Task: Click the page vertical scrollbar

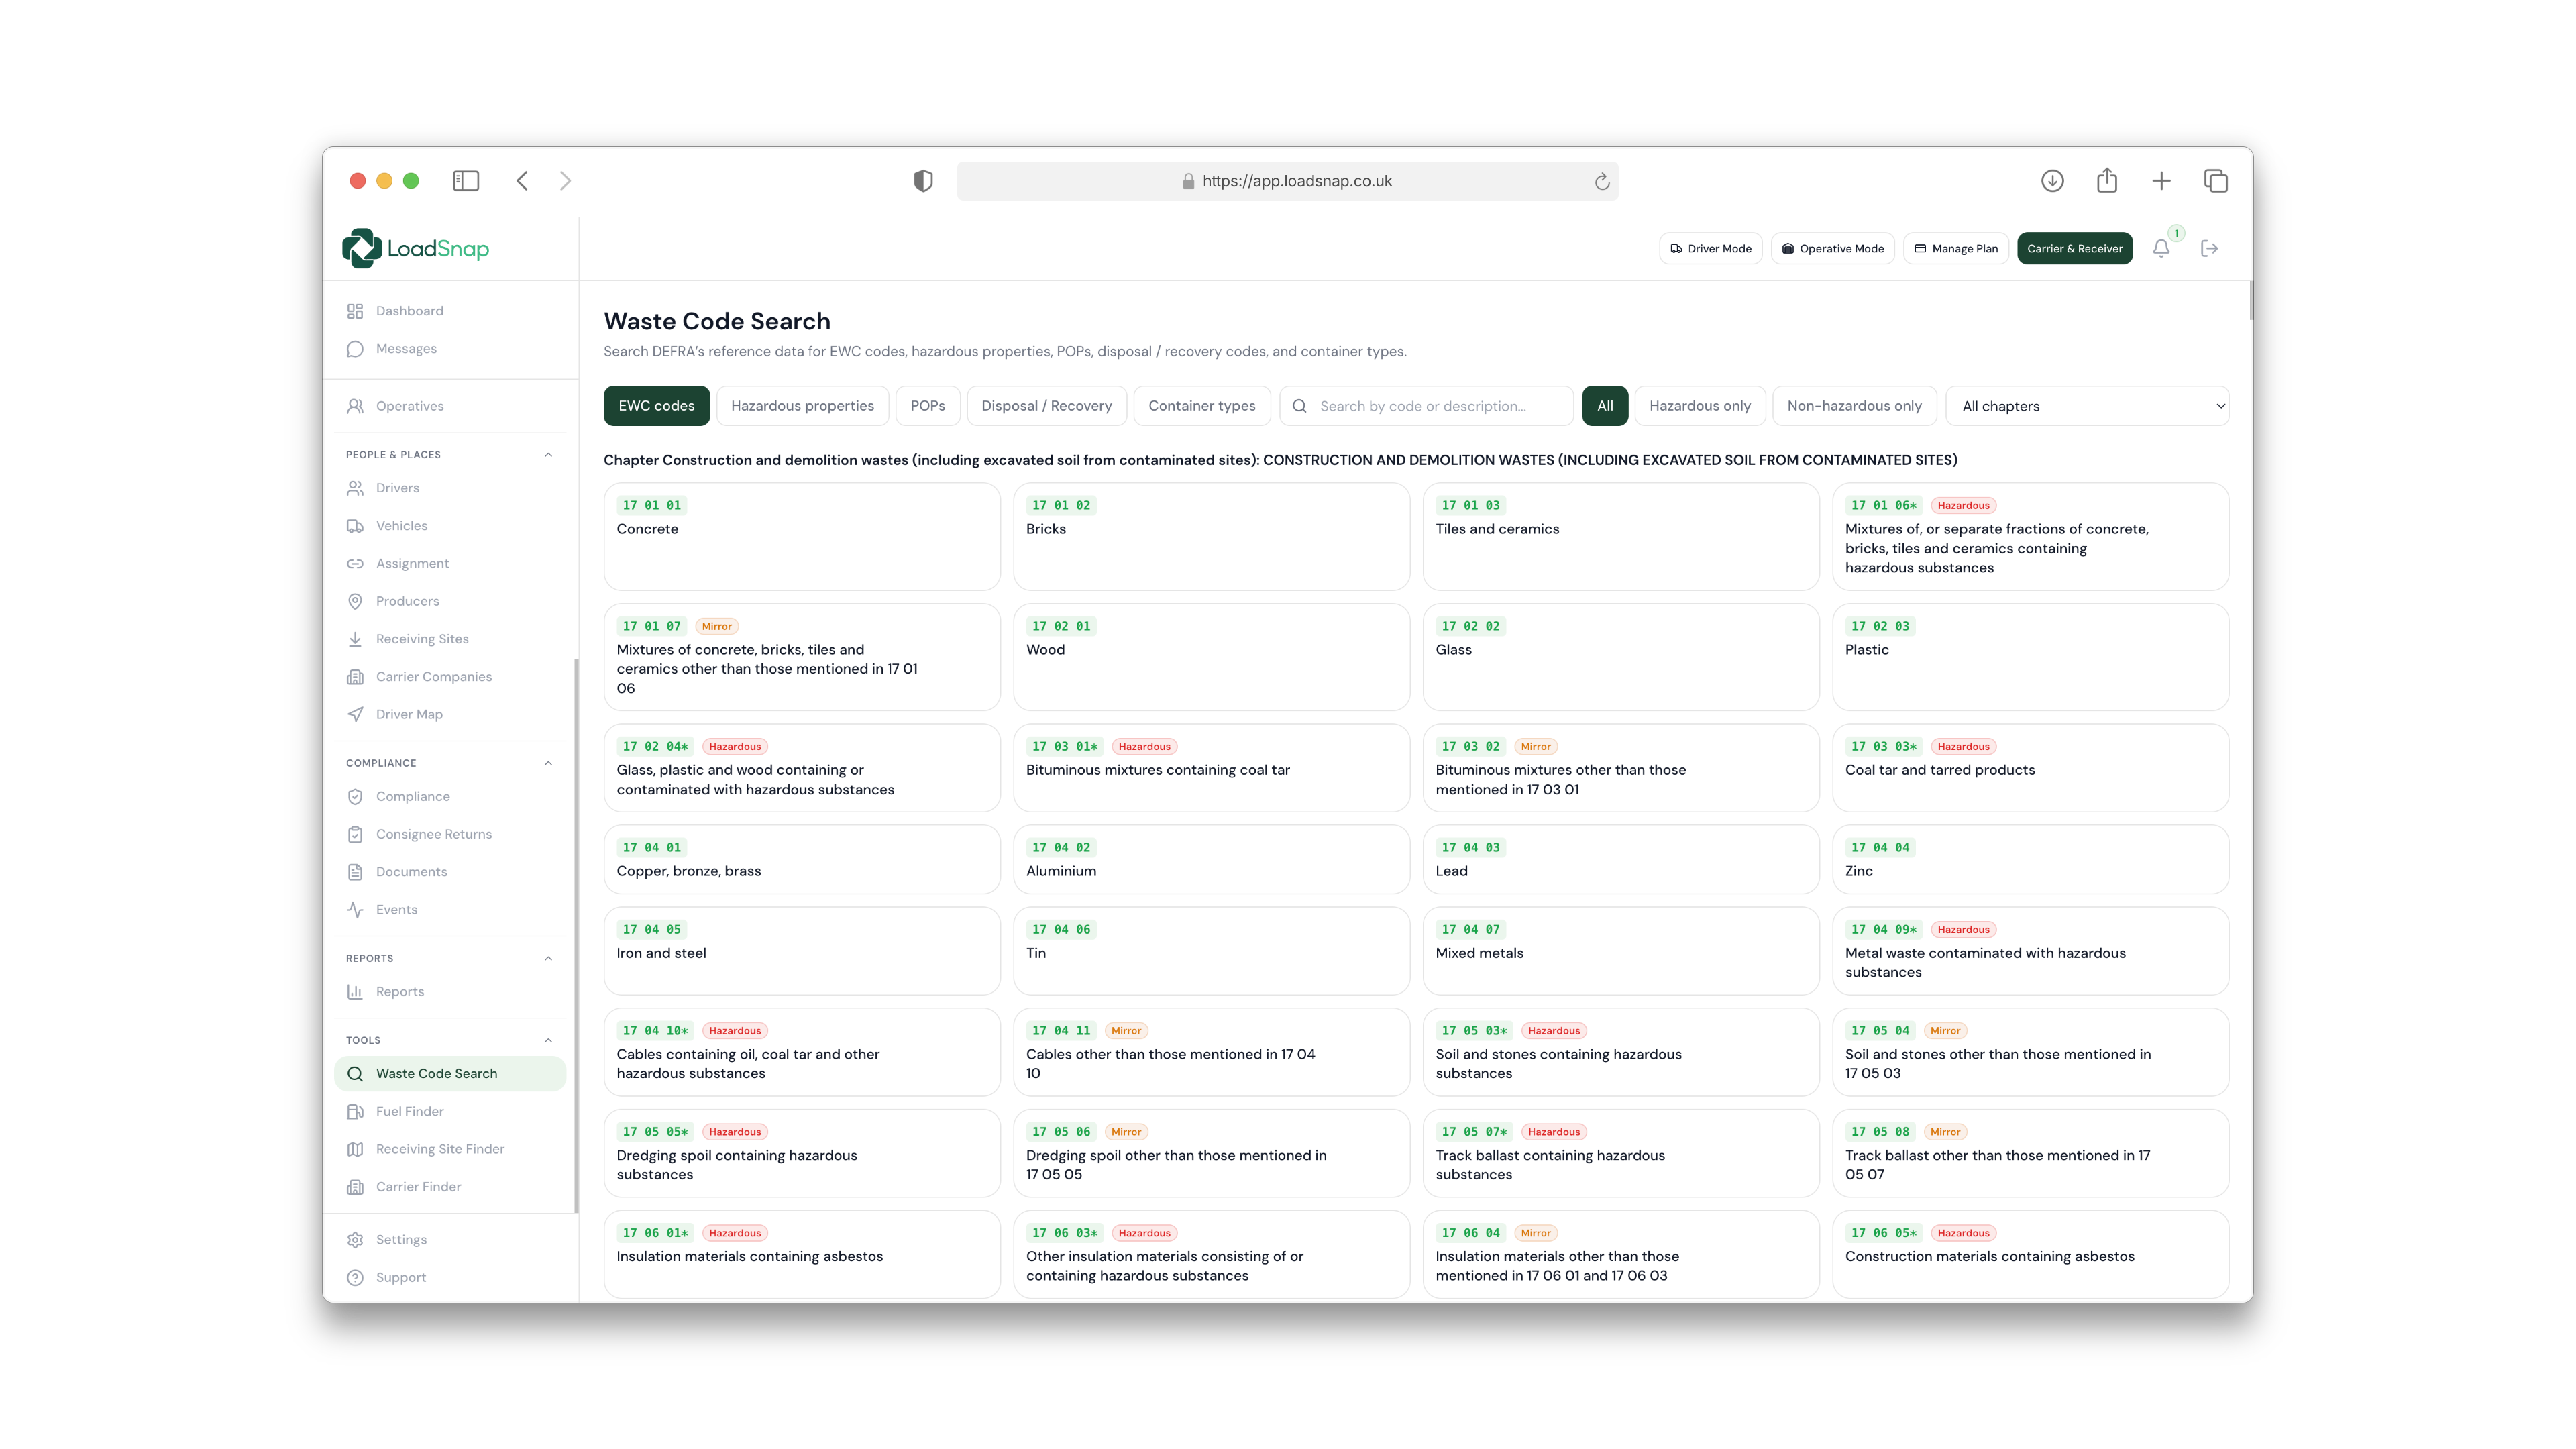Action: [x=2250, y=301]
